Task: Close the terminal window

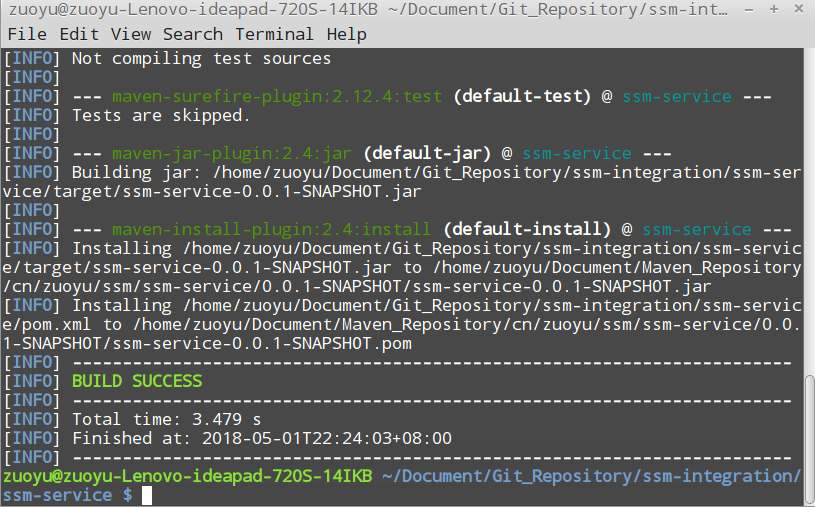Action: [797, 11]
